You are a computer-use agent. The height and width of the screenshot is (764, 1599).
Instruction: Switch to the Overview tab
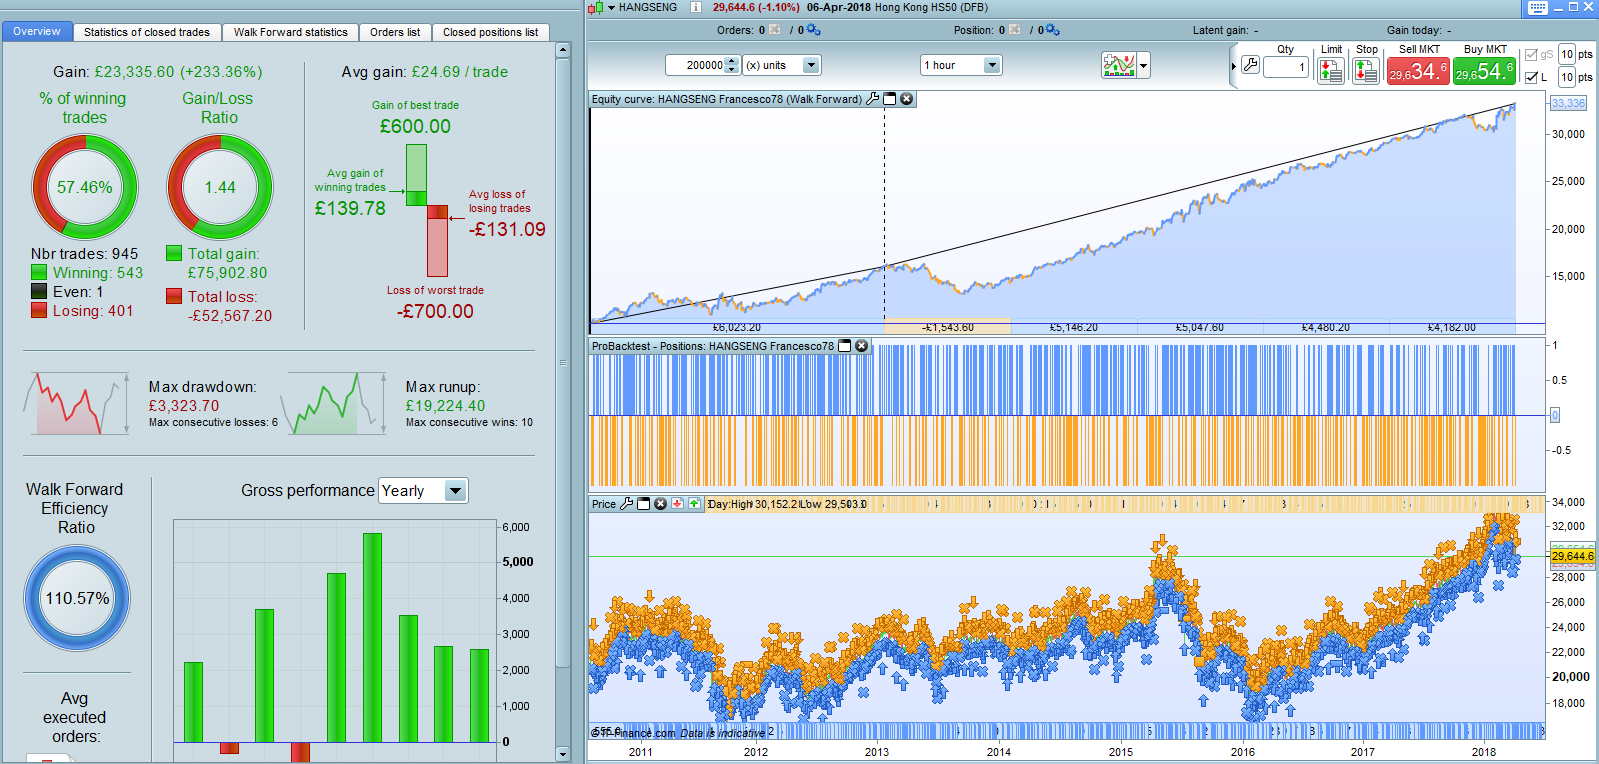(37, 32)
